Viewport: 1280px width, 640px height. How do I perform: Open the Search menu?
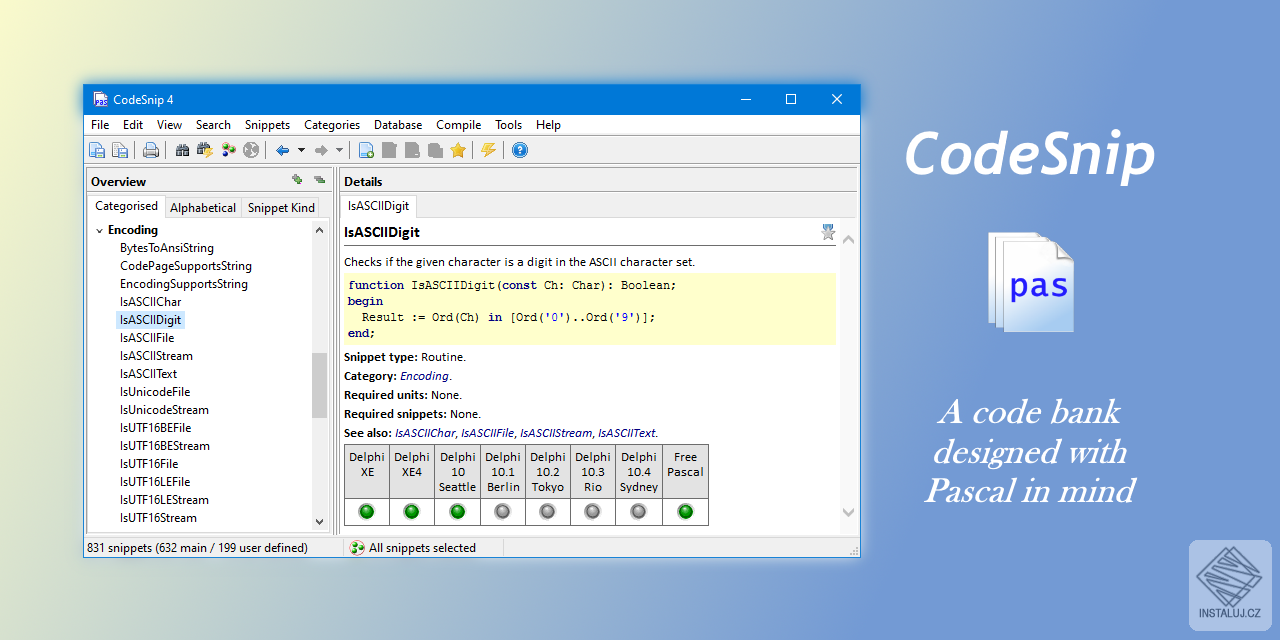(213, 125)
